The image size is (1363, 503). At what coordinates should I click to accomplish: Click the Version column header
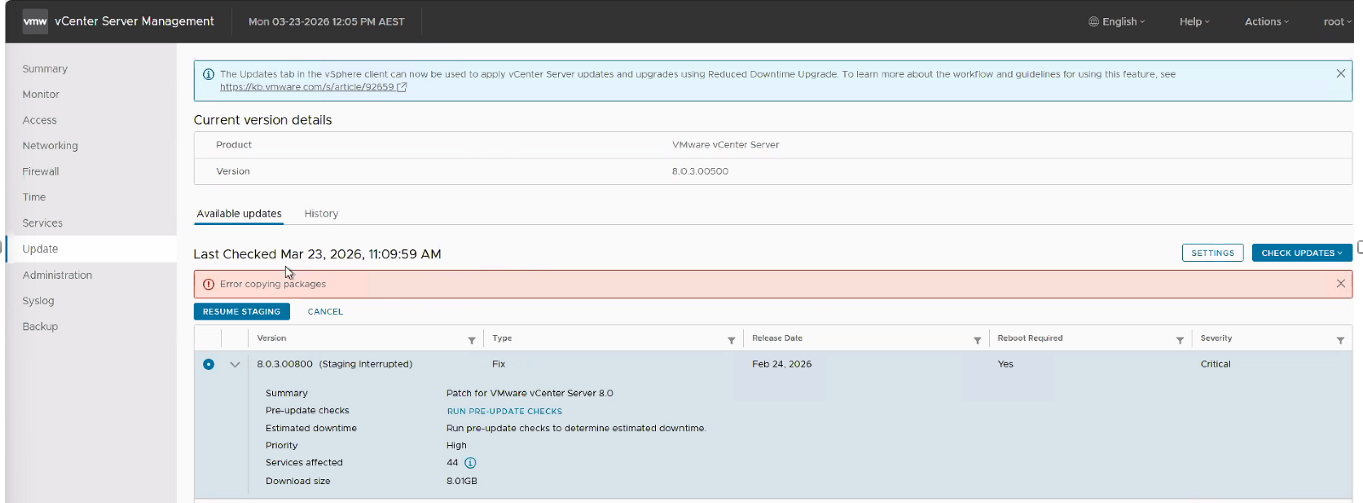(272, 338)
